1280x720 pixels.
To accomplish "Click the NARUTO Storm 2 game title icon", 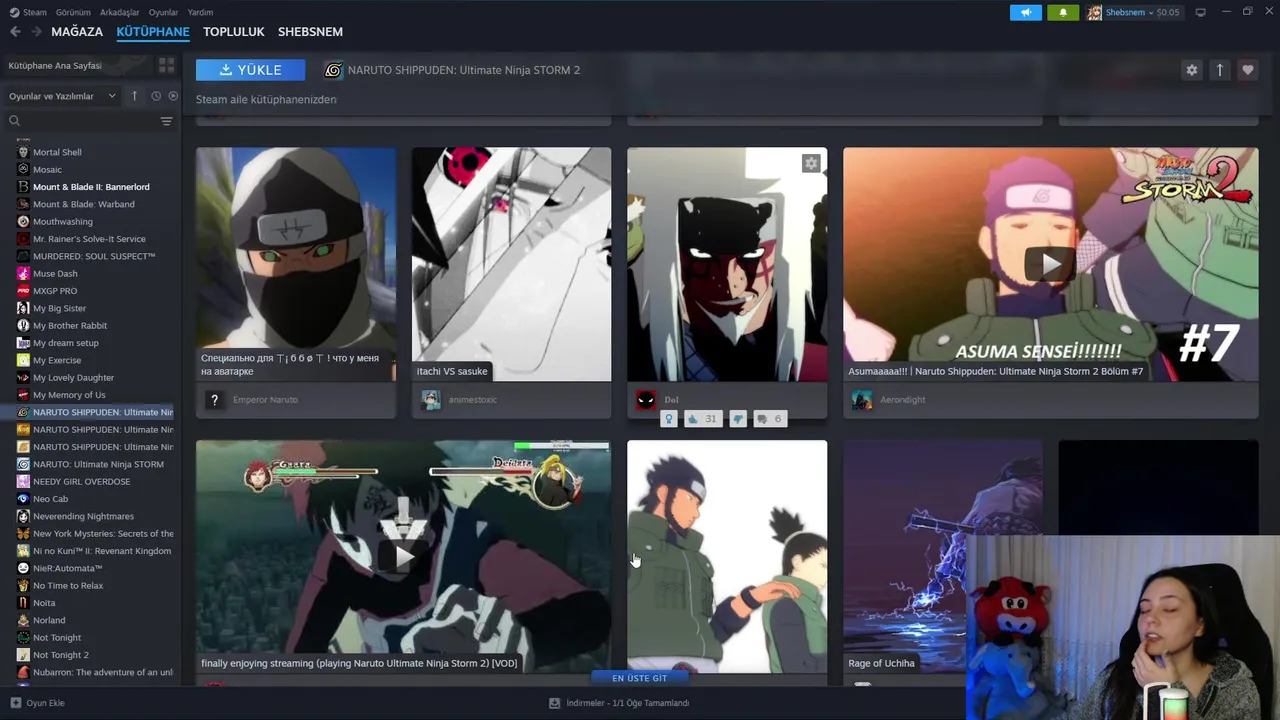I will [333, 70].
